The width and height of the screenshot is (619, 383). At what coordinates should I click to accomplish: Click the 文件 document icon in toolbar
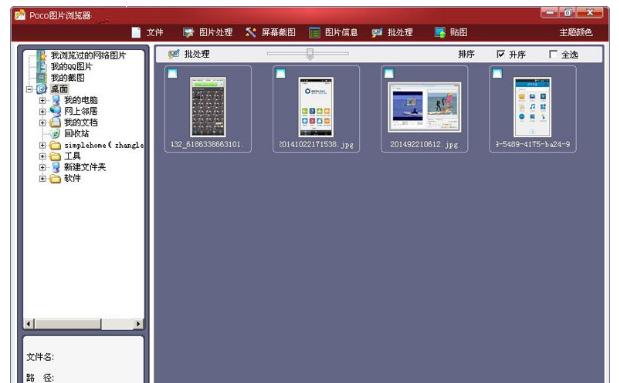coord(136,32)
